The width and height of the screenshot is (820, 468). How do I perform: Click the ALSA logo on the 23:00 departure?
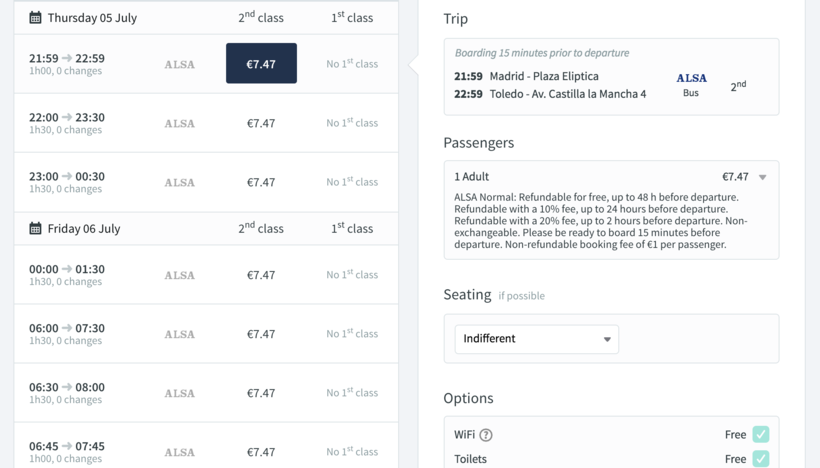pyautogui.click(x=180, y=183)
